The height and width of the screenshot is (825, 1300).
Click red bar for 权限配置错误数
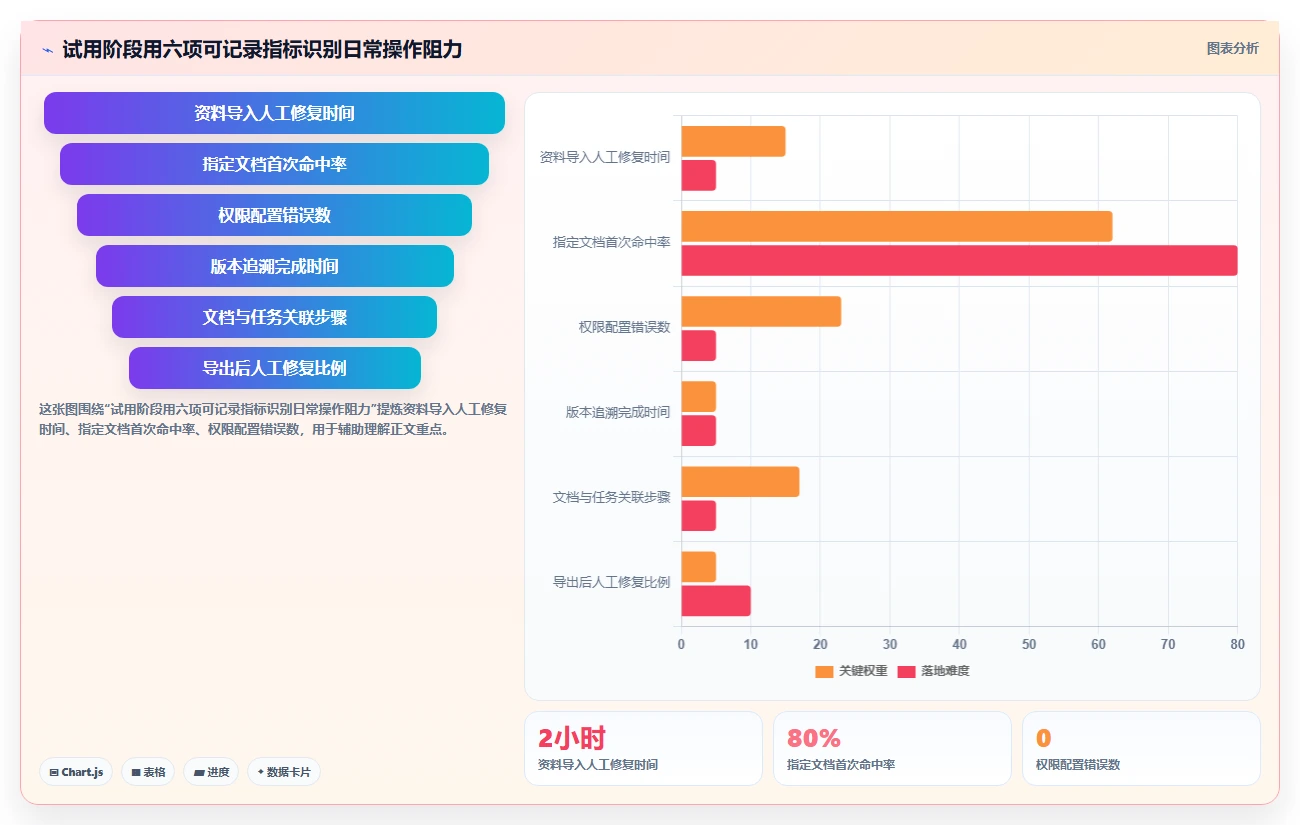pyautogui.click(x=699, y=345)
